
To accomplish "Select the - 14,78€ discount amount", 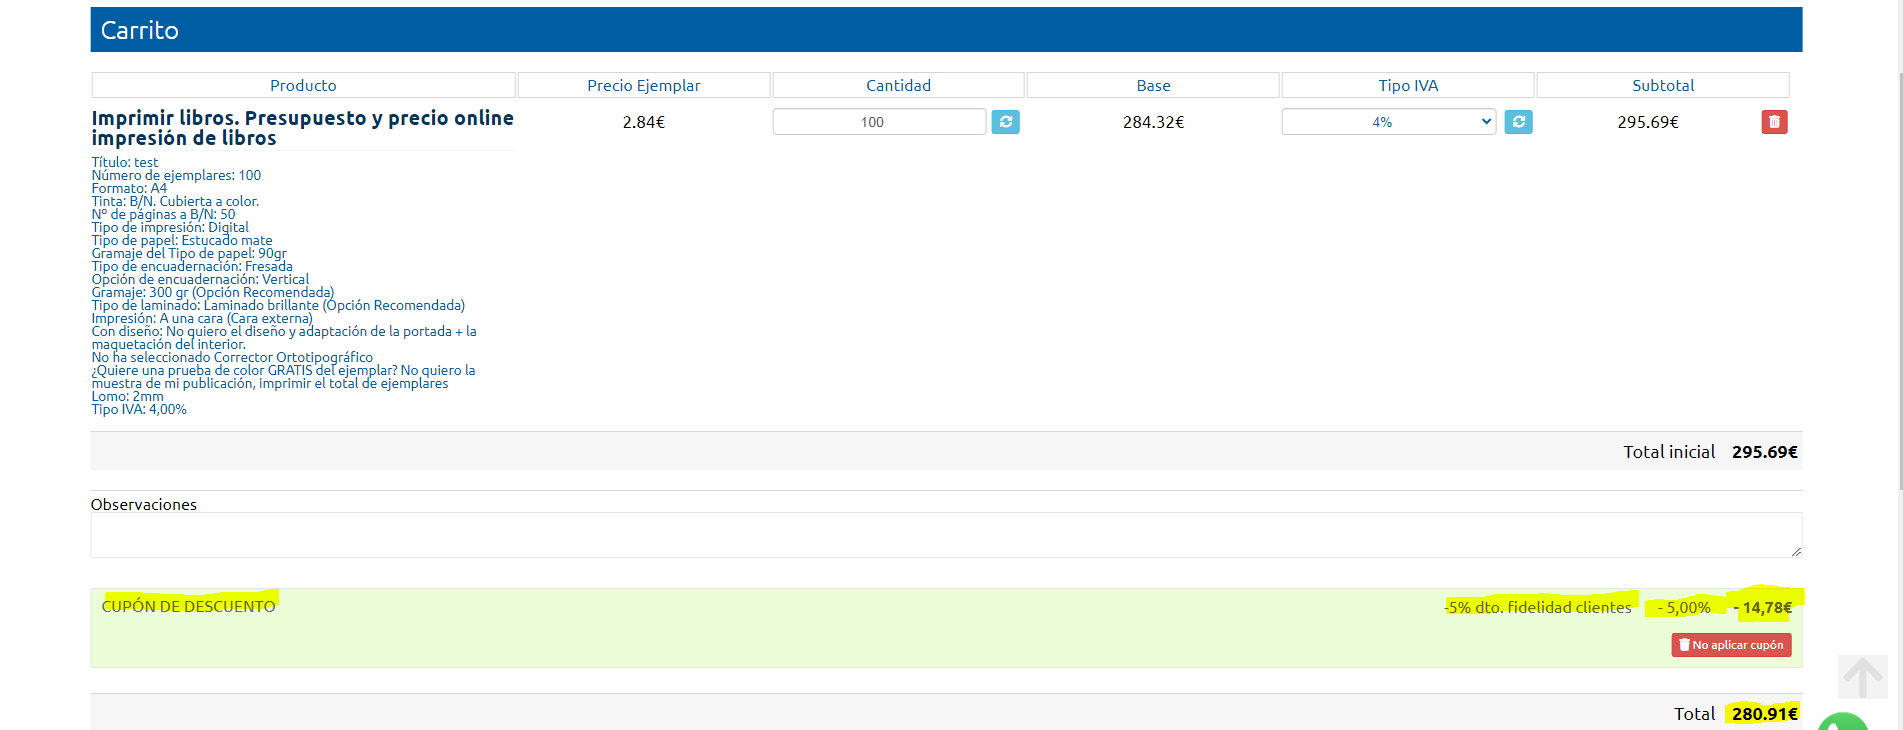I will click(x=1763, y=607).
